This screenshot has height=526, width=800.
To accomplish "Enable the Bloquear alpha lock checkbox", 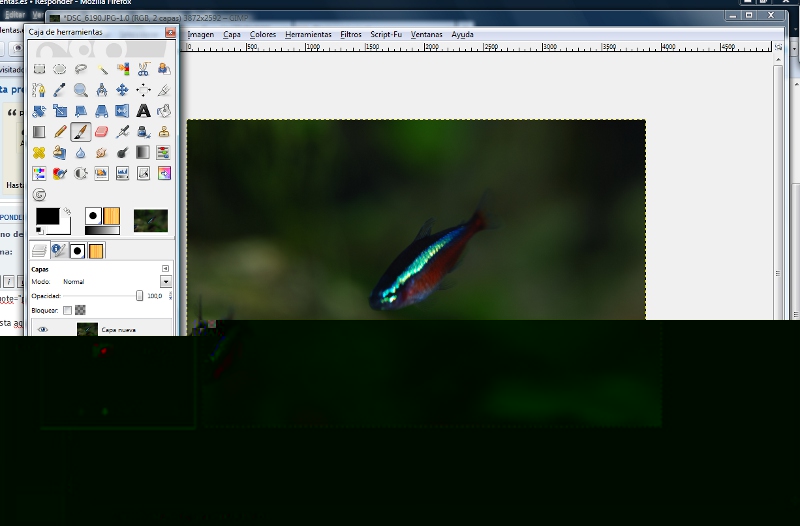I will coord(67,310).
